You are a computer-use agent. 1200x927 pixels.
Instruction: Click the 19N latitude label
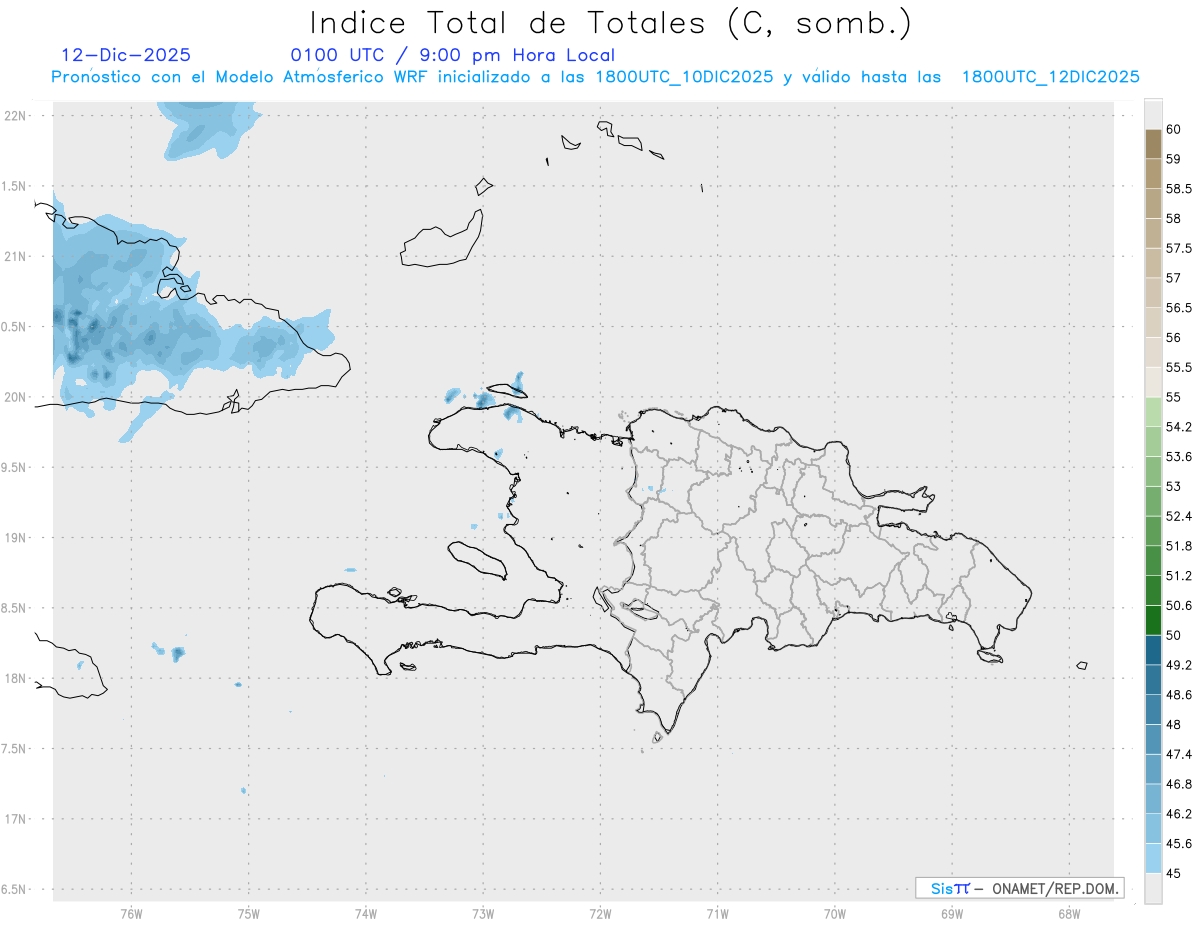[16, 537]
